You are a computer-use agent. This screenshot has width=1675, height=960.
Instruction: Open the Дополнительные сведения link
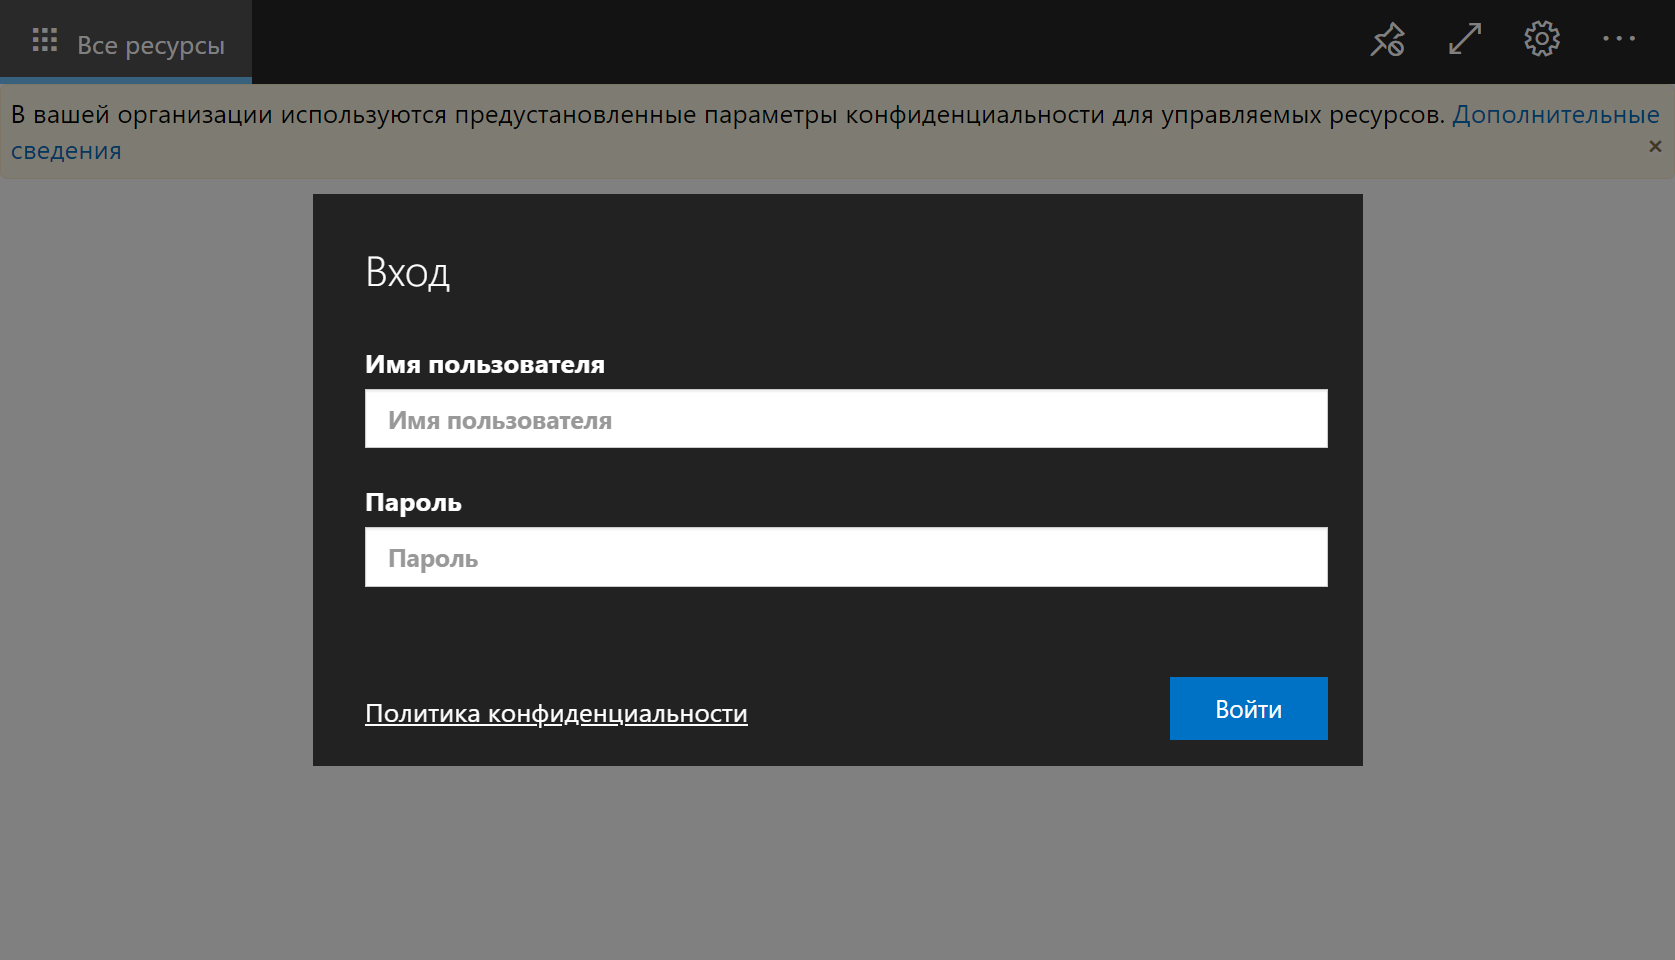pos(1555,115)
